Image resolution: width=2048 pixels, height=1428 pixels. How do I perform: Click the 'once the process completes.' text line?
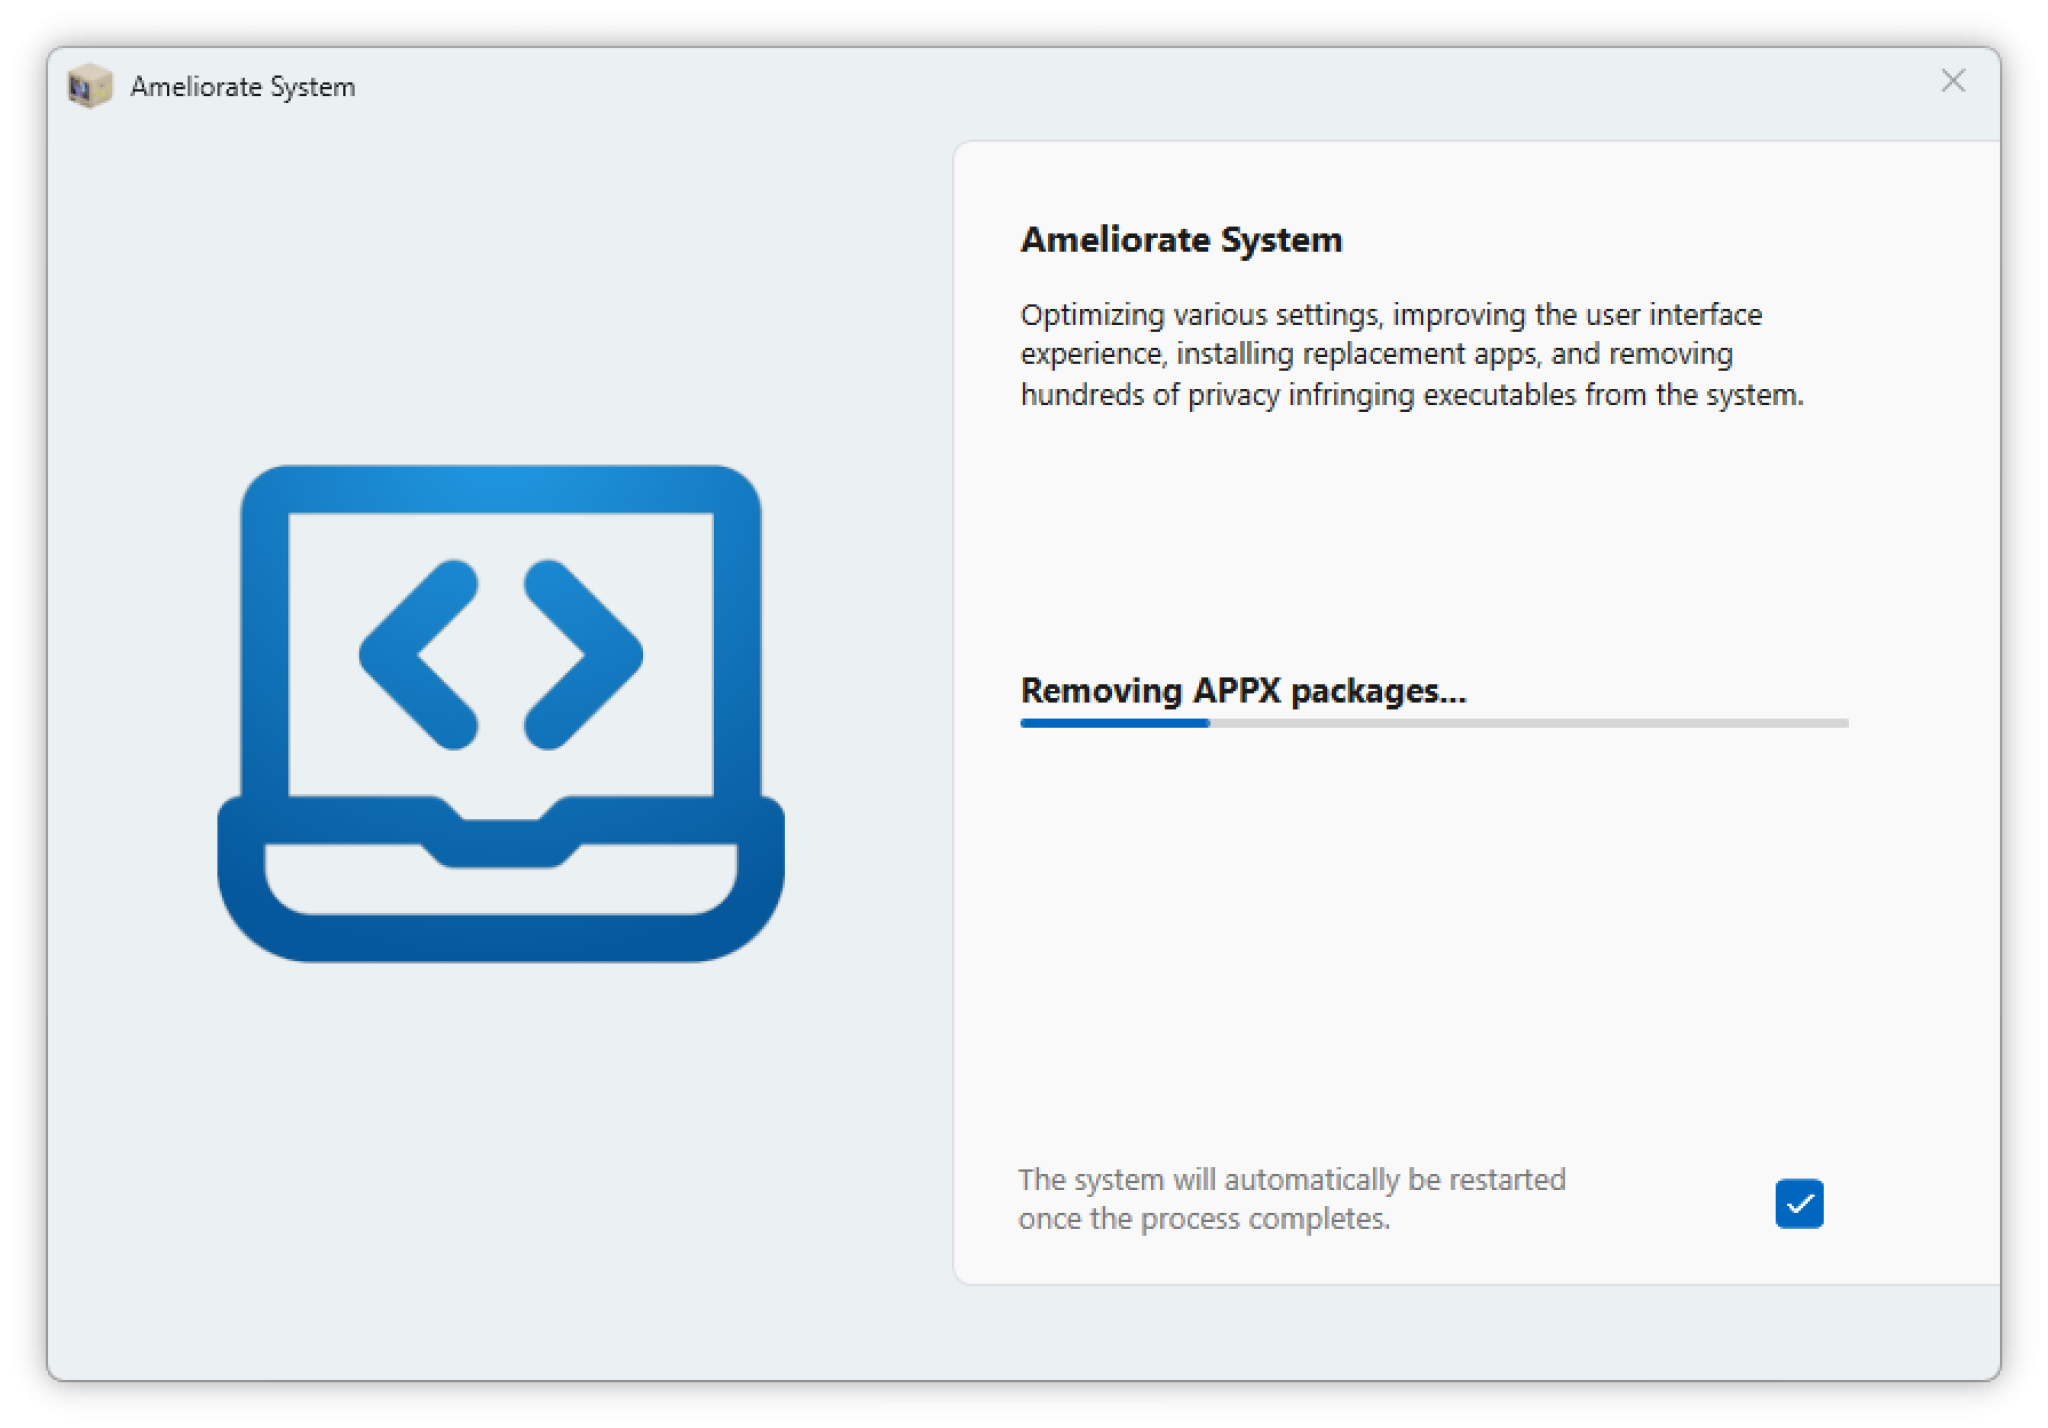(x=1204, y=1219)
